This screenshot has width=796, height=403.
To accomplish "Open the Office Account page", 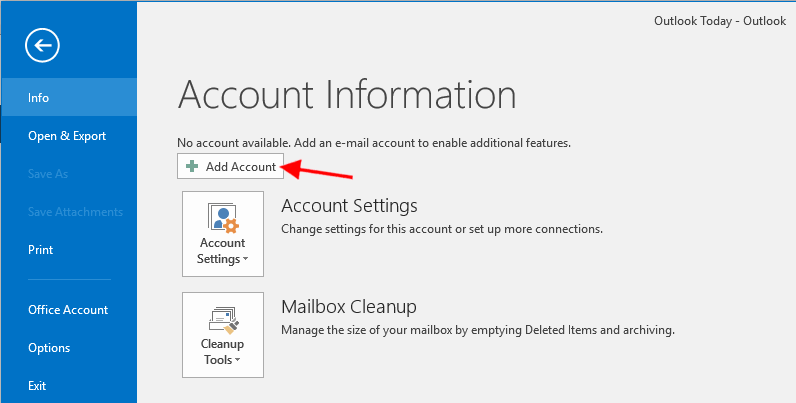I will [69, 310].
